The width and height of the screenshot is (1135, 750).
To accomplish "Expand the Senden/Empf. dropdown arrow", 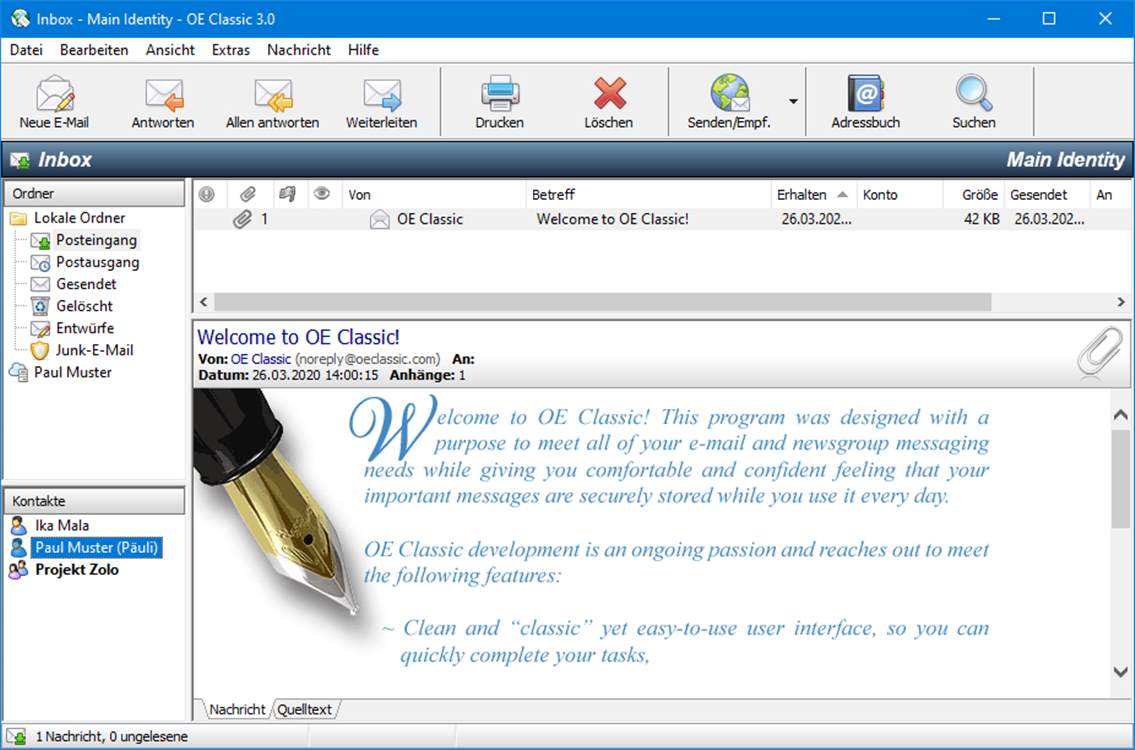I will pos(793,101).
